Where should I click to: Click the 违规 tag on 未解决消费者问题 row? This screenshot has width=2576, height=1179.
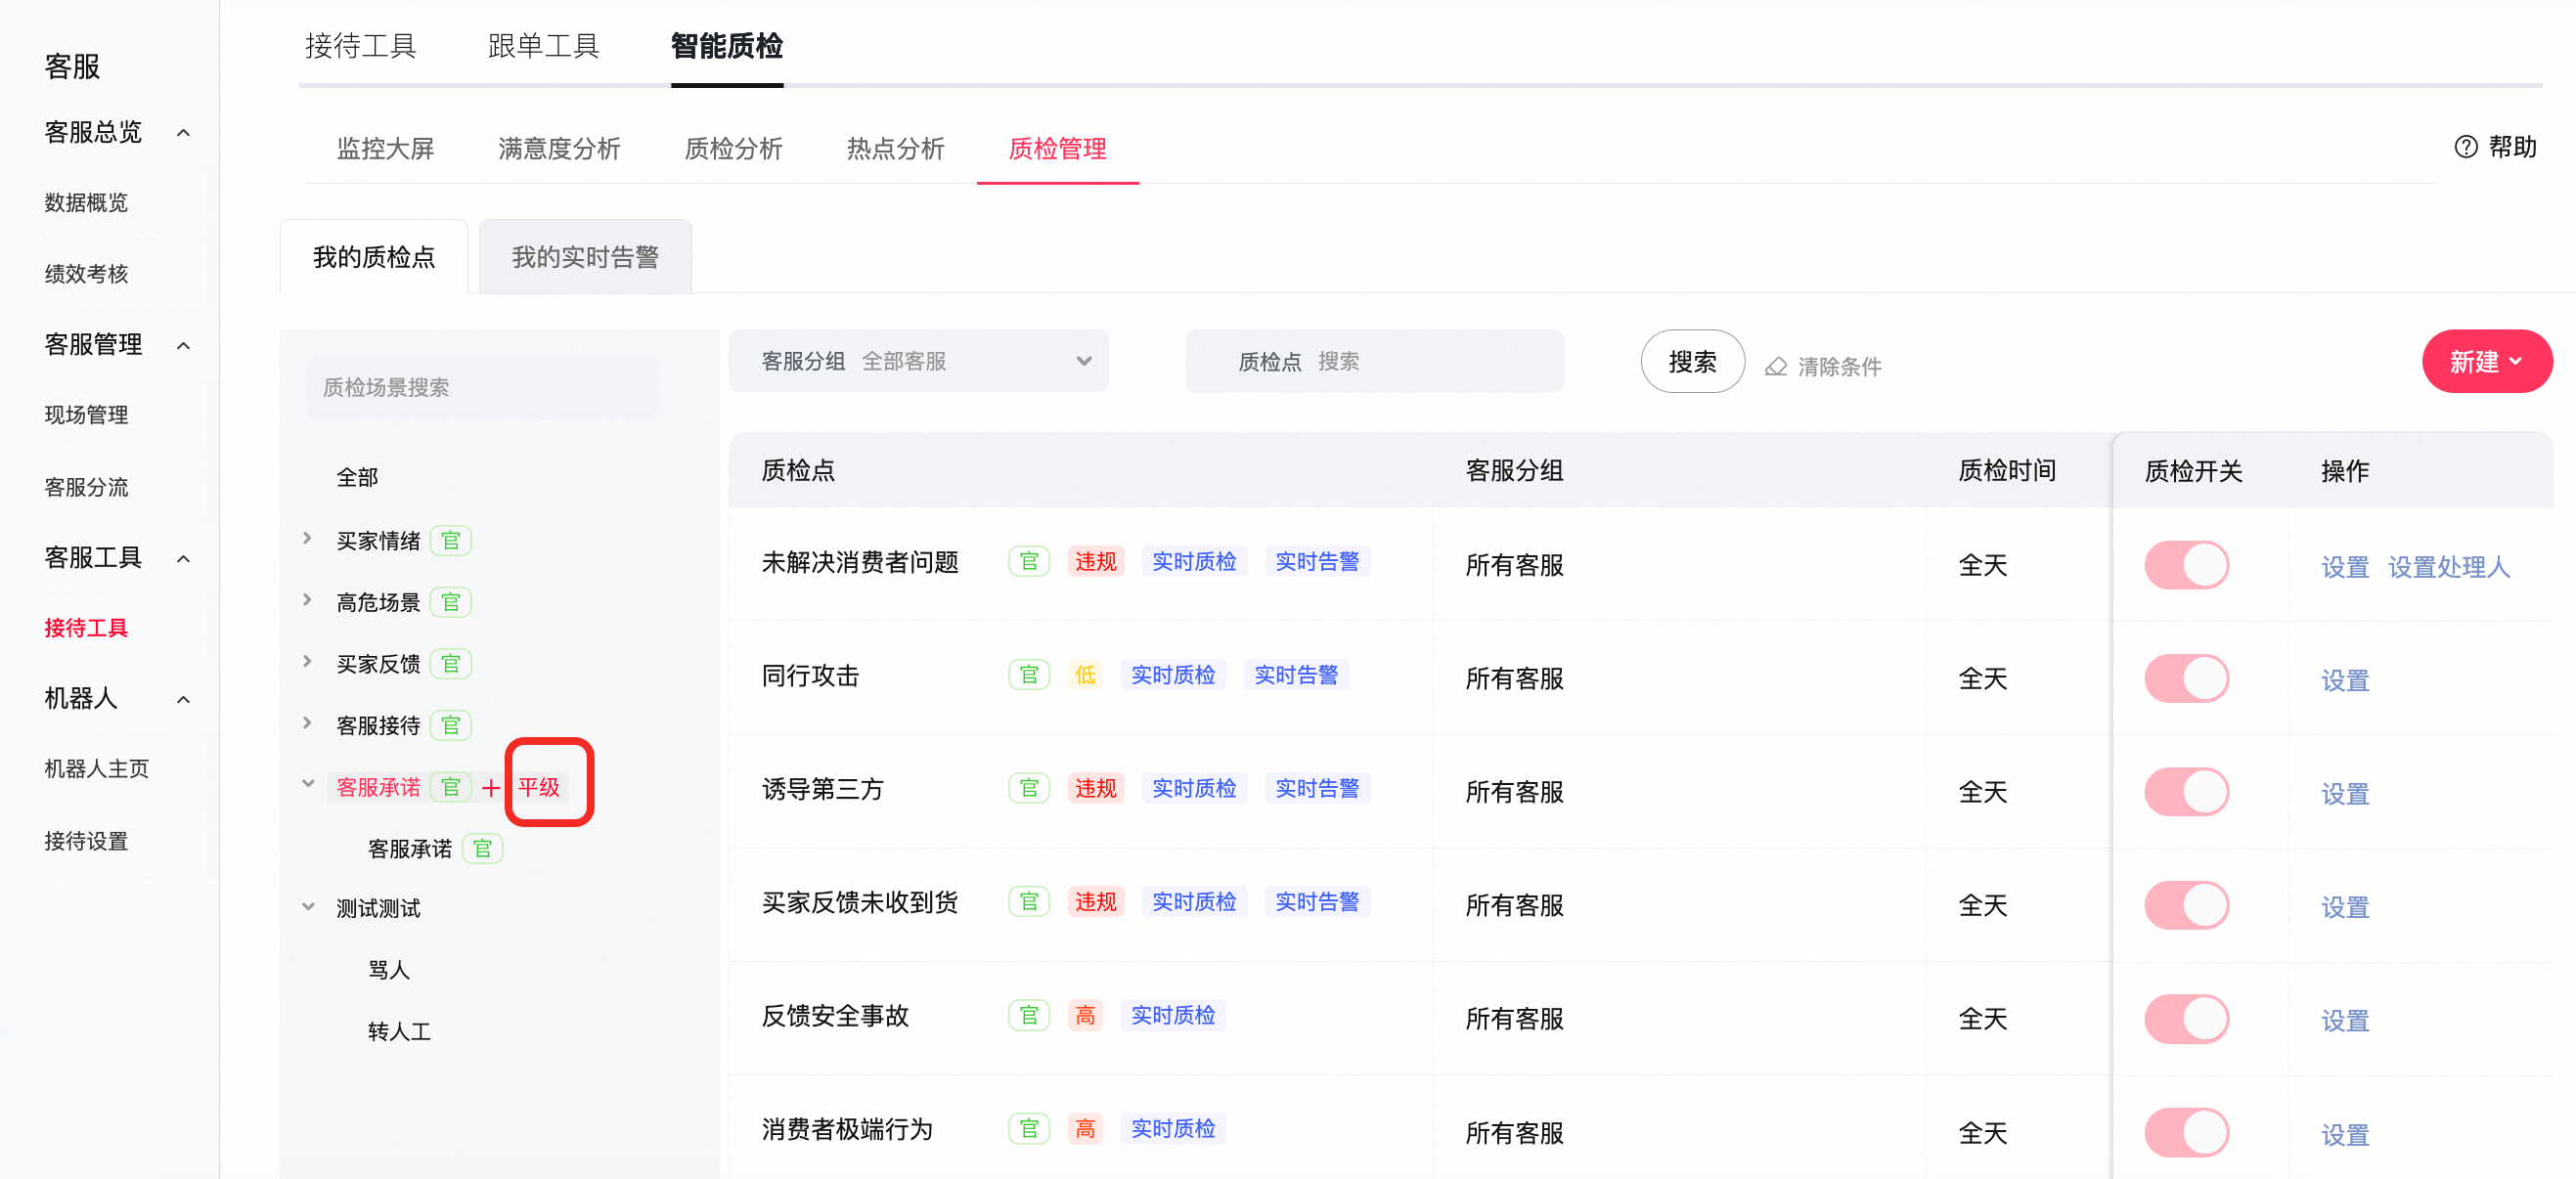tap(1095, 562)
